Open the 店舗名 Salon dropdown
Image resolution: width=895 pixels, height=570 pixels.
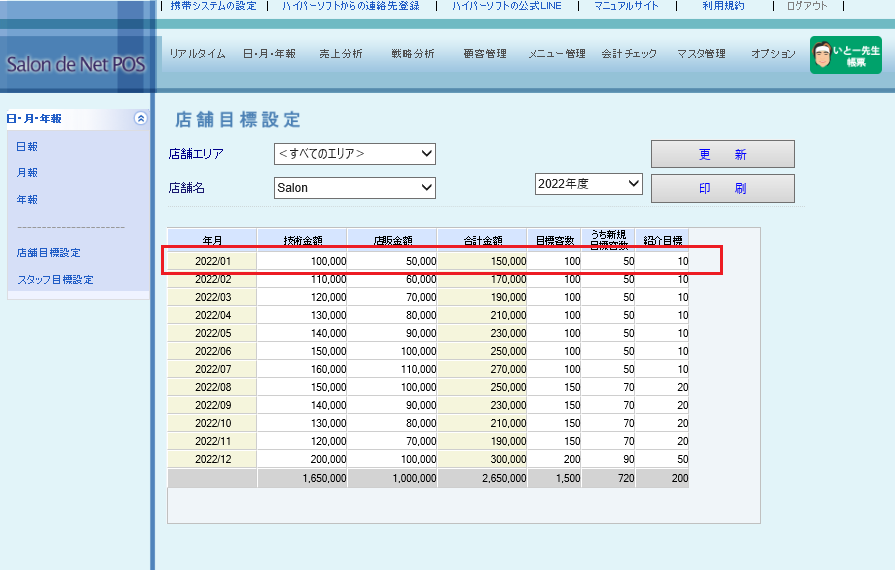tap(355, 188)
